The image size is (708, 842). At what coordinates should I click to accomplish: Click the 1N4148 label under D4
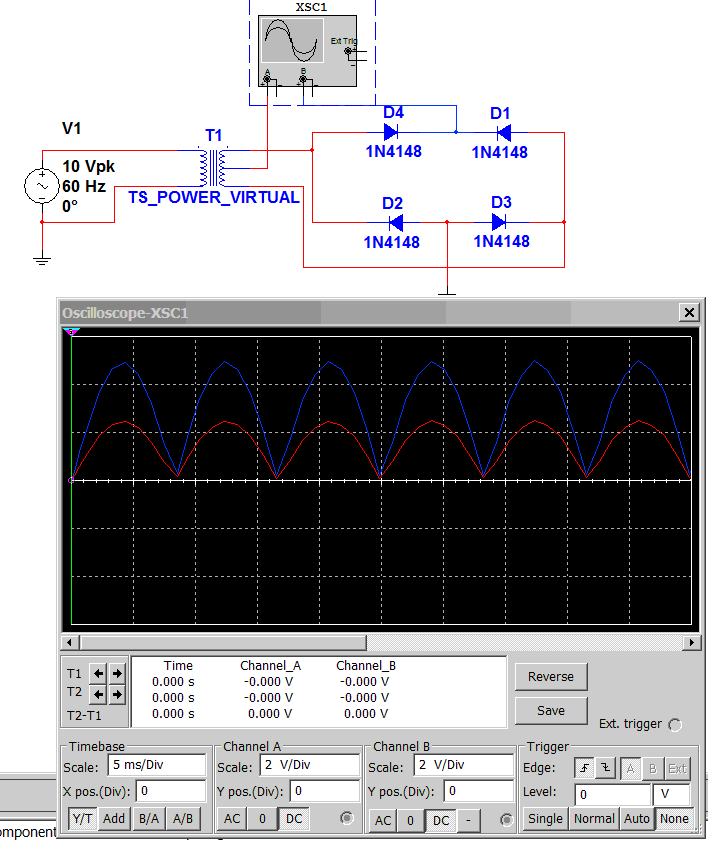tap(394, 151)
